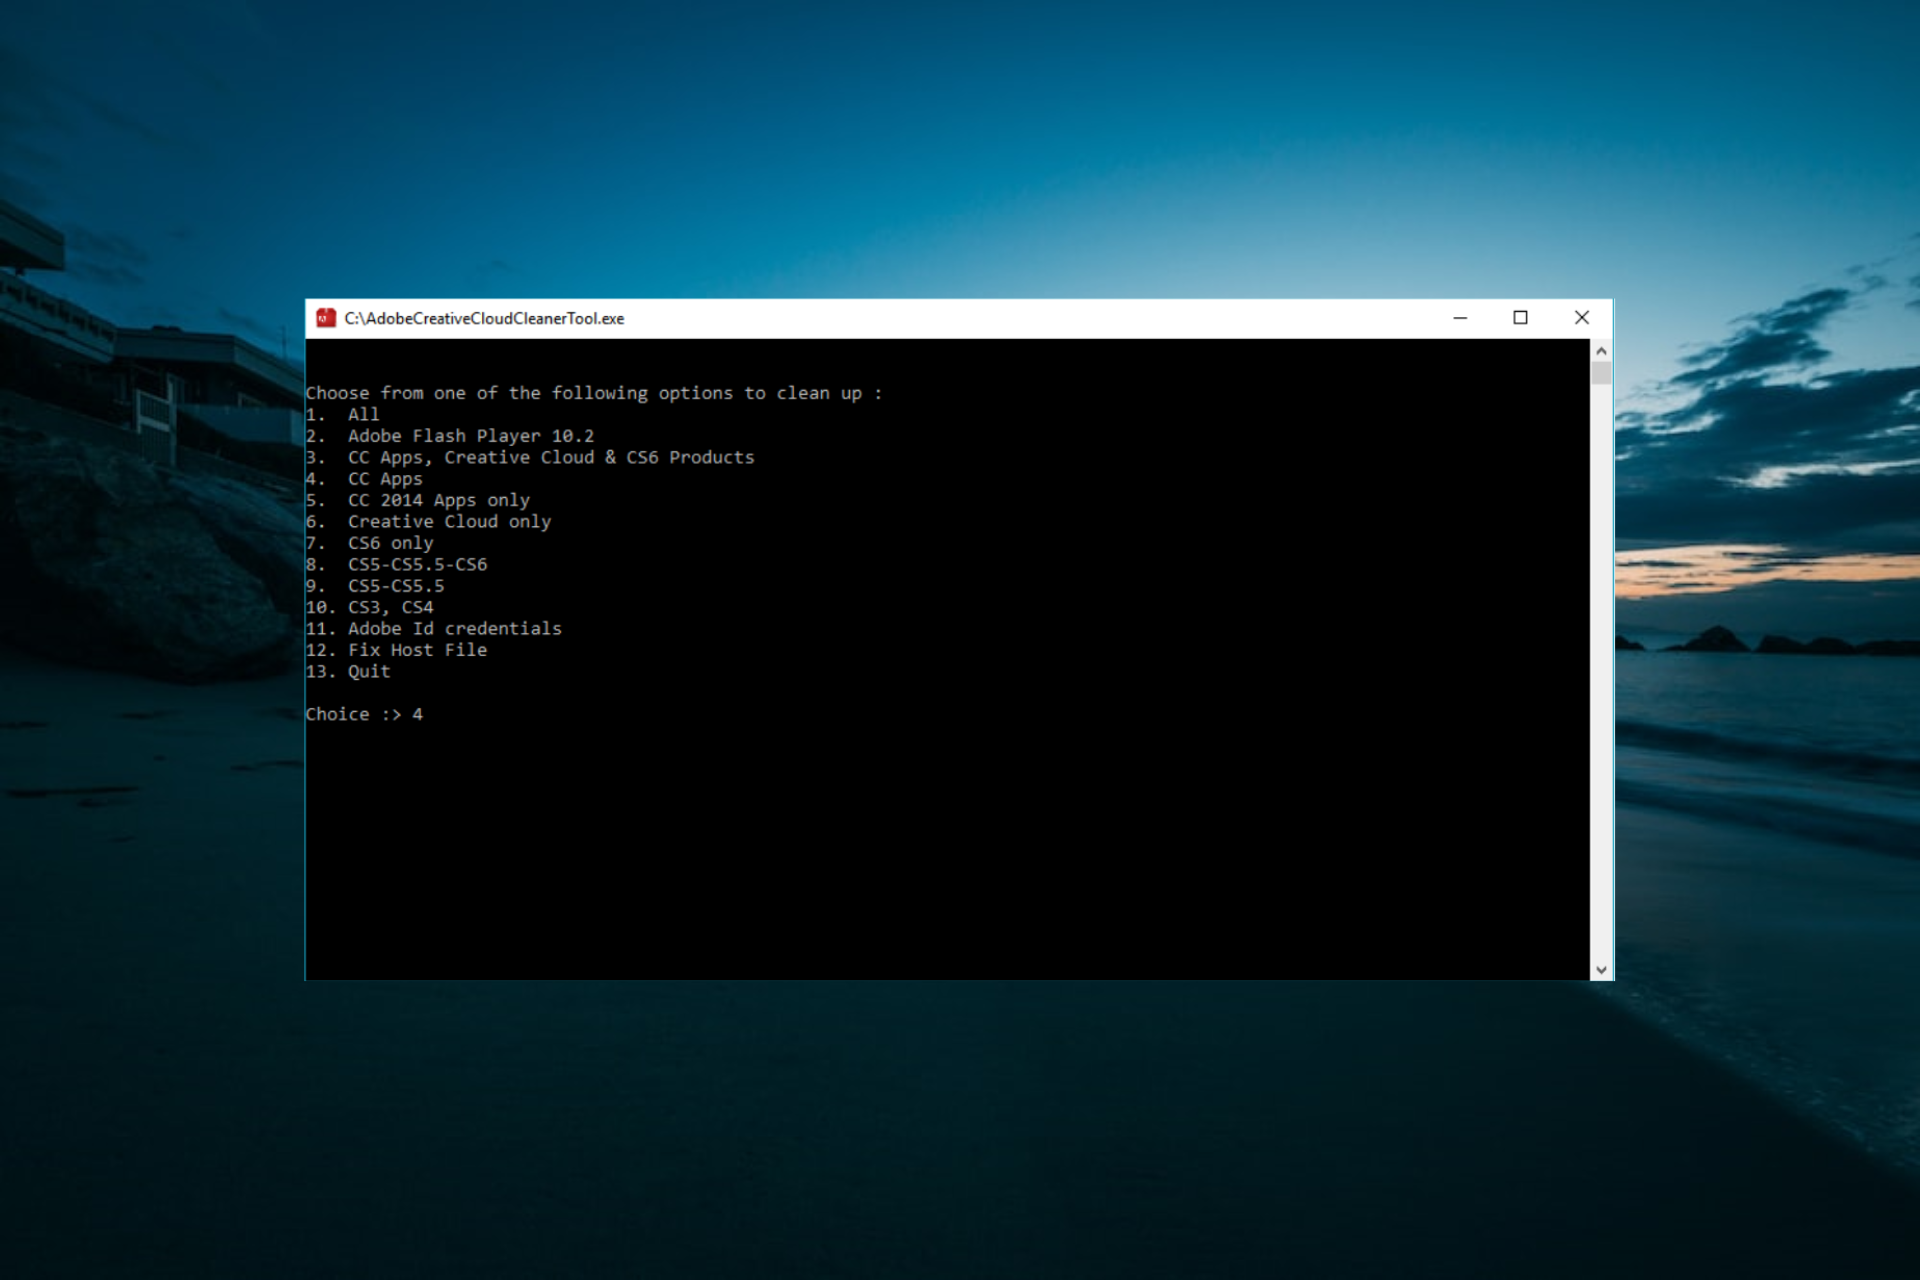The width and height of the screenshot is (1920, 1280).
Task: Click the 'CS5-CS5.5-CS6' option line
Action: 397,564
